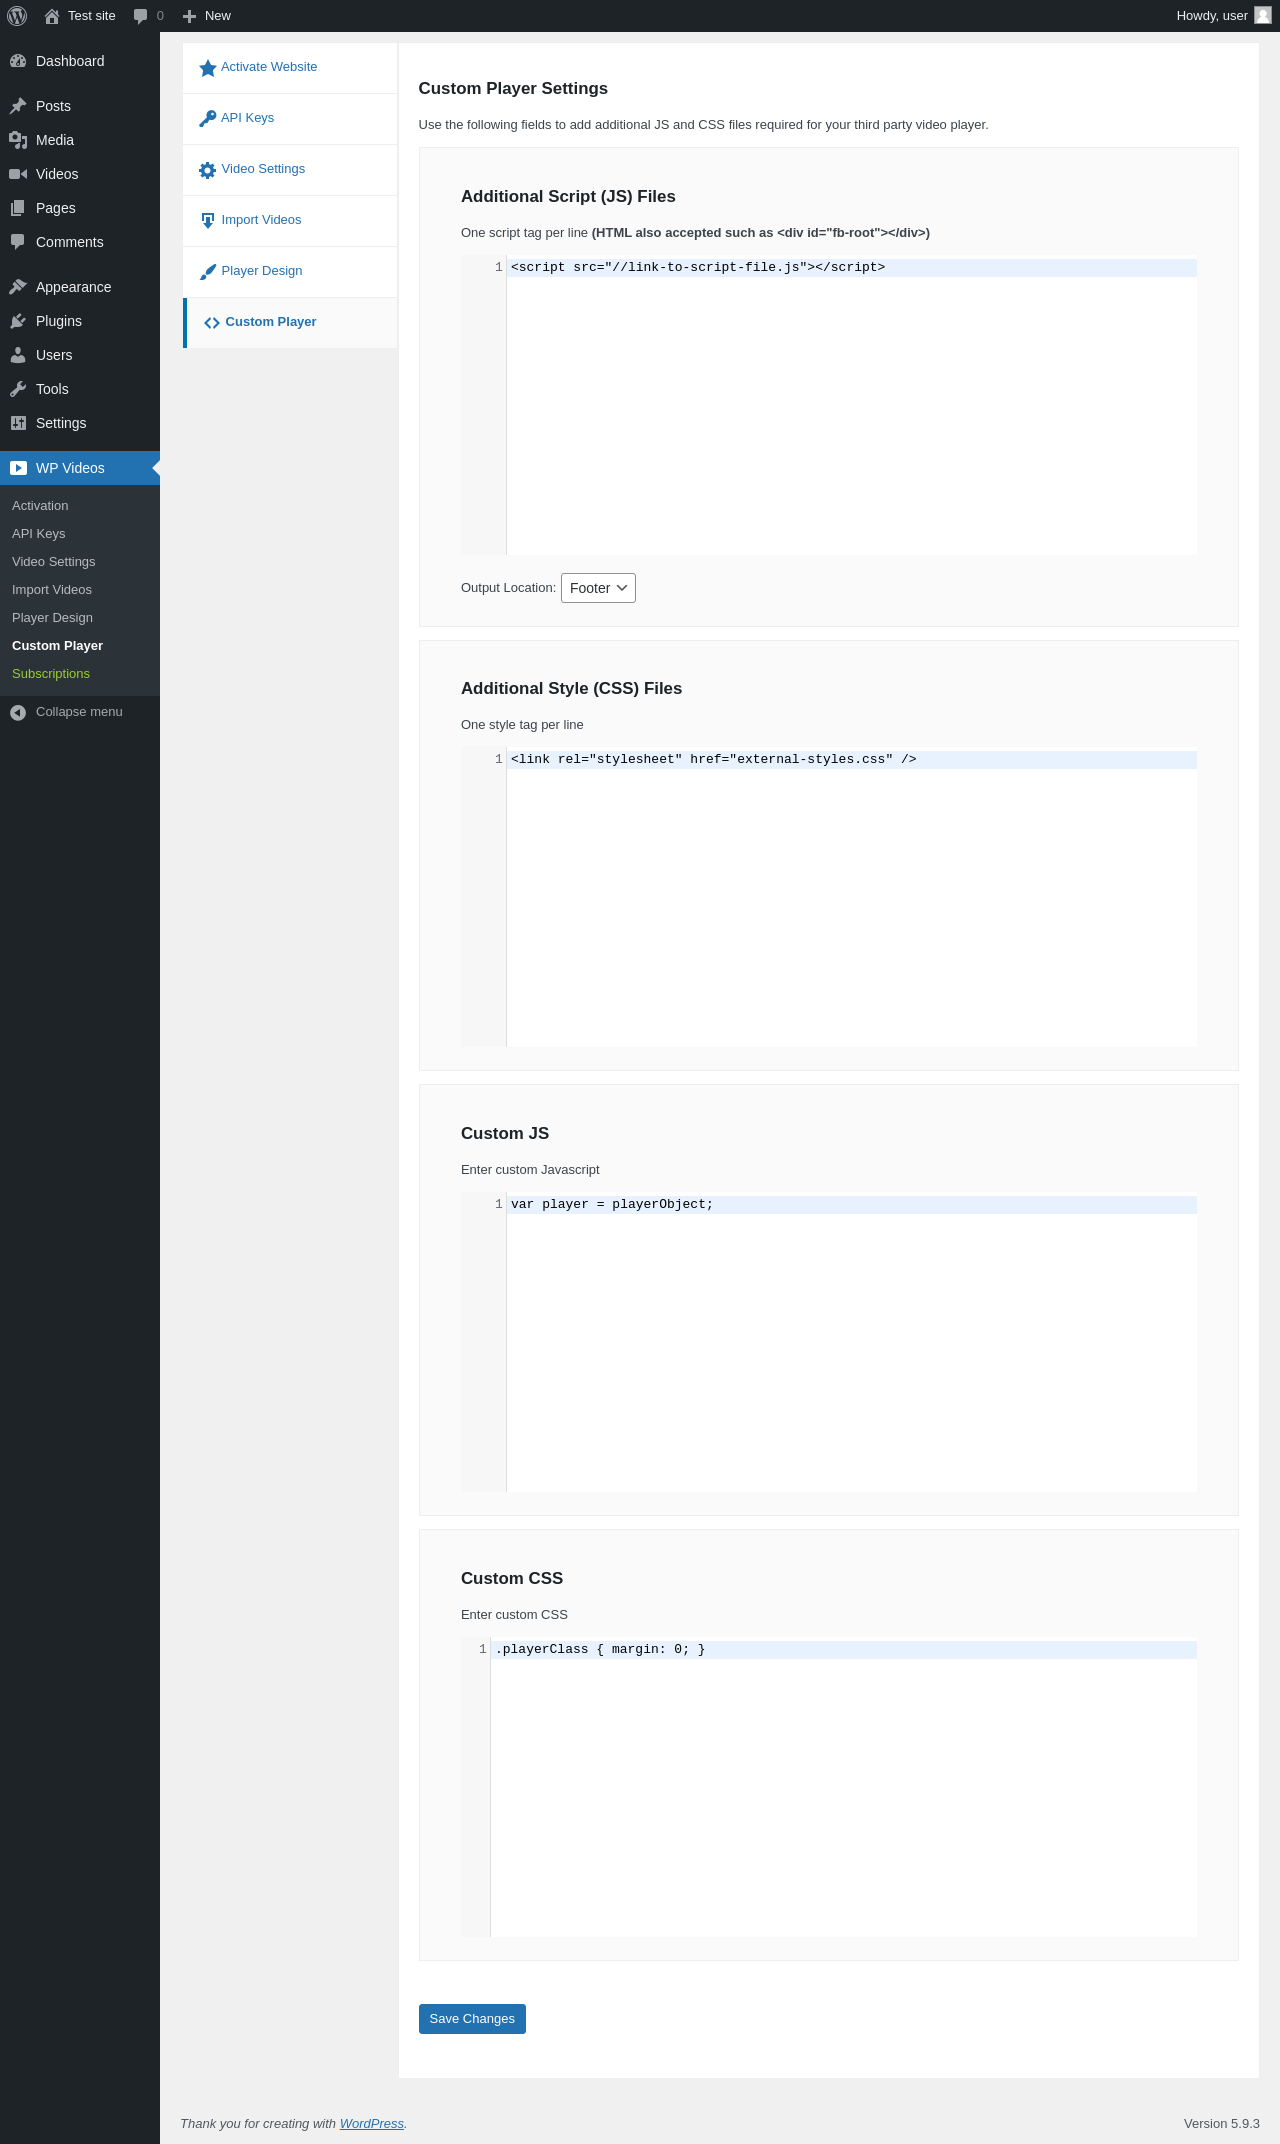Click into the Additional Script JS editor

[x=829, y=405]
